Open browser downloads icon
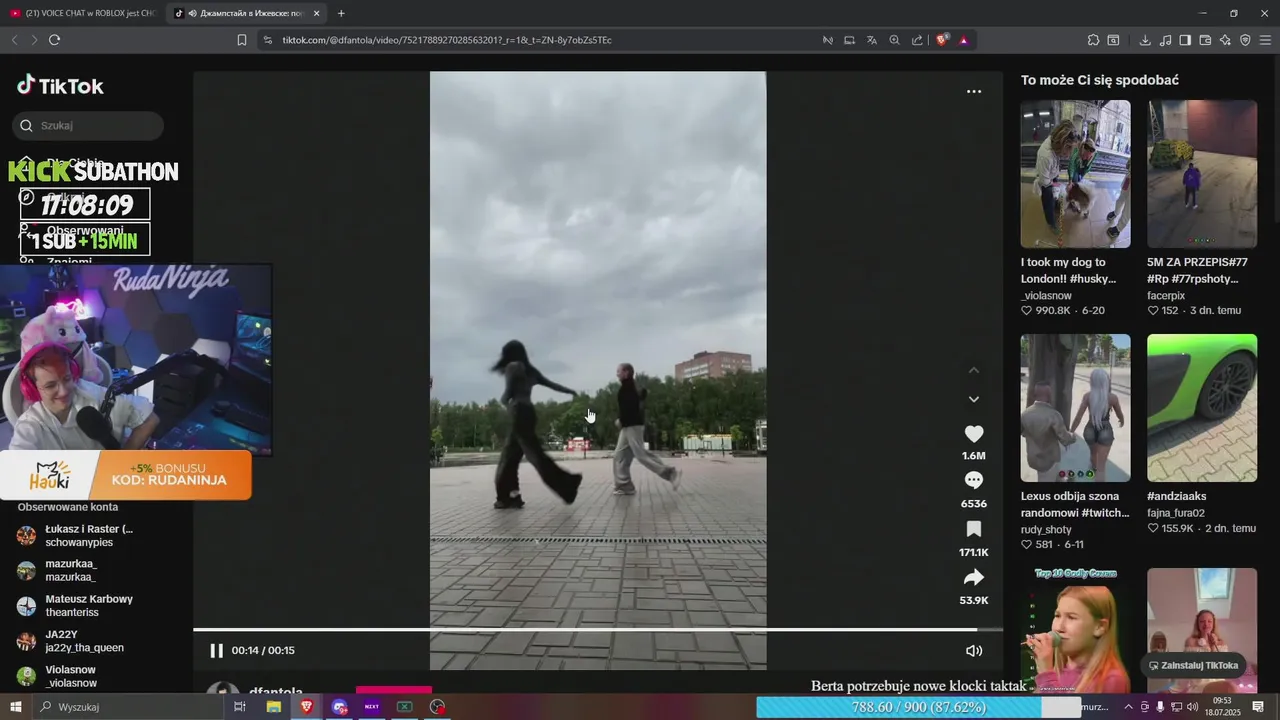Viewport: 1280px width, 720px height. pyautogui.click(x=1145, y=40)
